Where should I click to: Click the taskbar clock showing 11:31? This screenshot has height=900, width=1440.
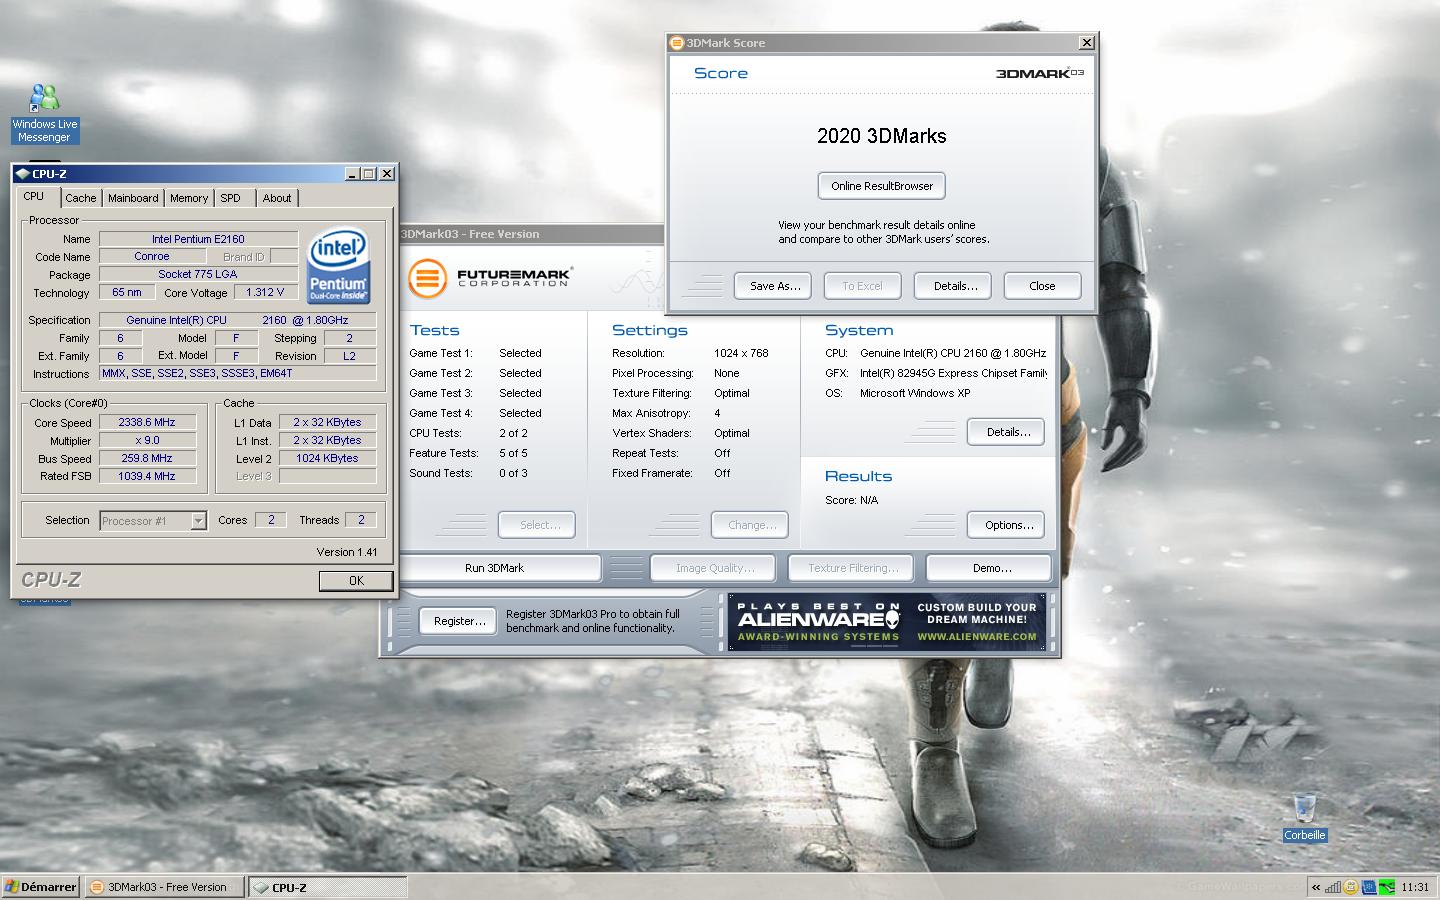[x=1415, y=887]
